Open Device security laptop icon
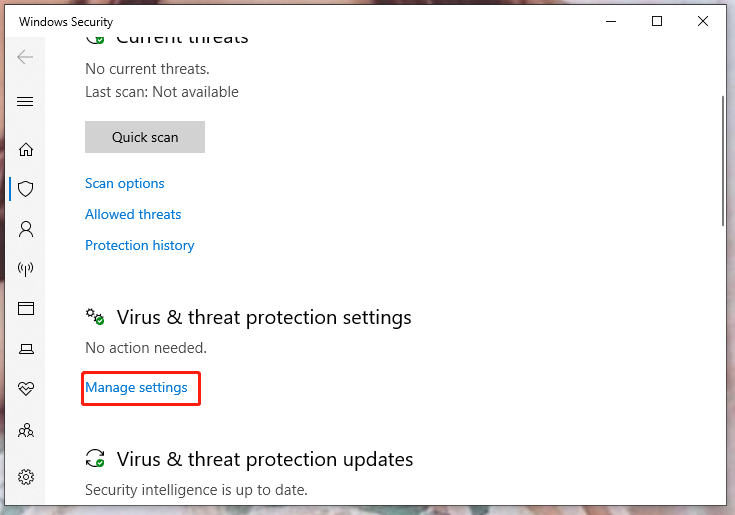This screenshot has height=515, width=735. (26, 349)
